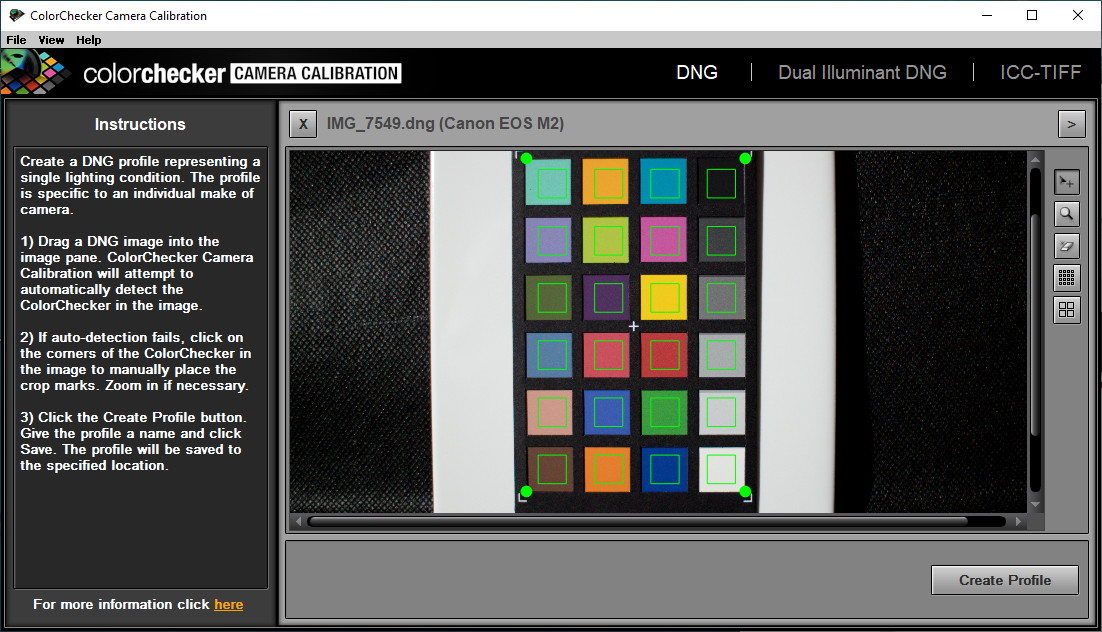
Task: Click the magenta patch on the chart
Action: [663, 240]
